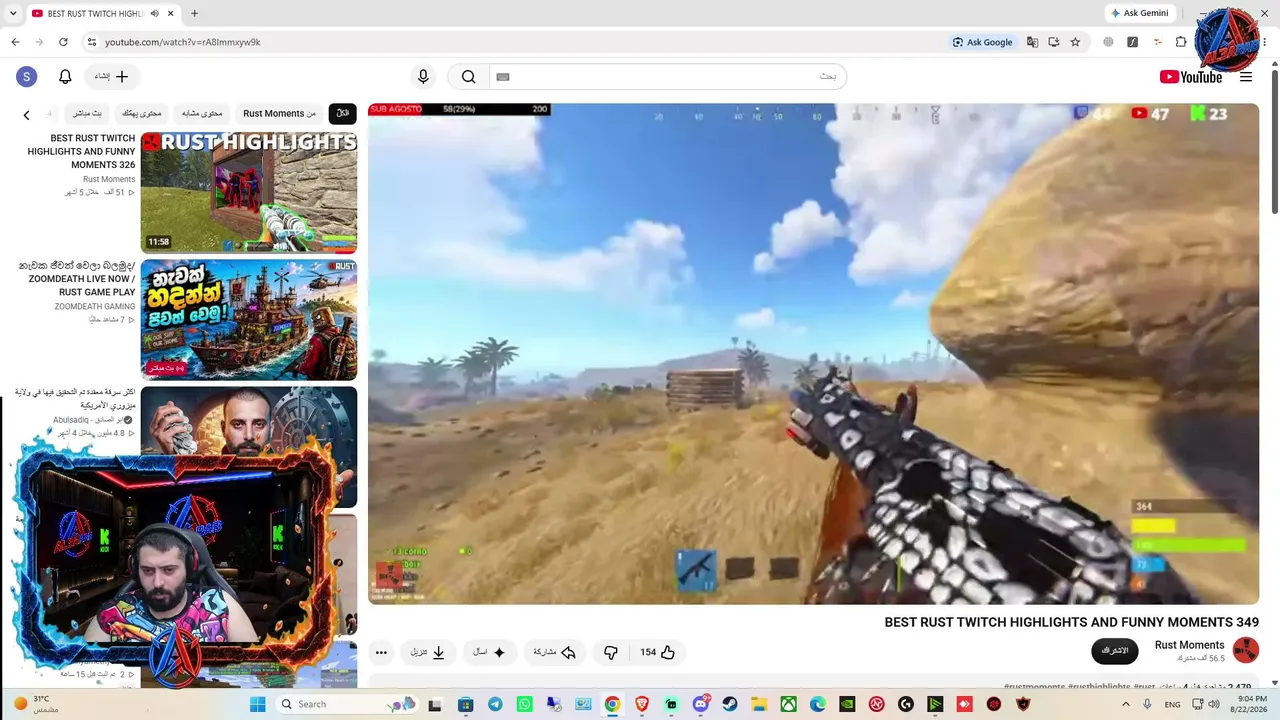This screenshot has height=720, width=1280.
Task: Open Steam from the taskbar
Action: point(730,704)
